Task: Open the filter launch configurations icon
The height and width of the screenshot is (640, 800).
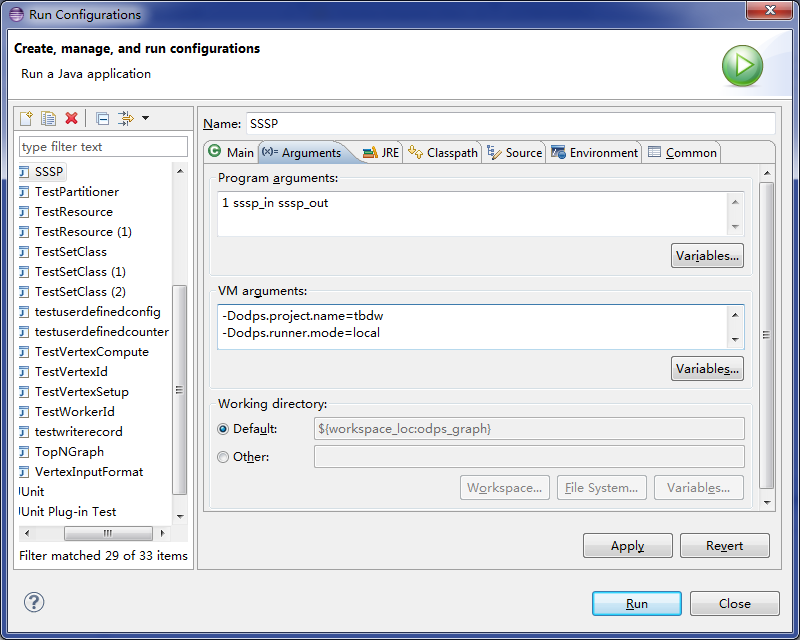Action: pos(124,118)
